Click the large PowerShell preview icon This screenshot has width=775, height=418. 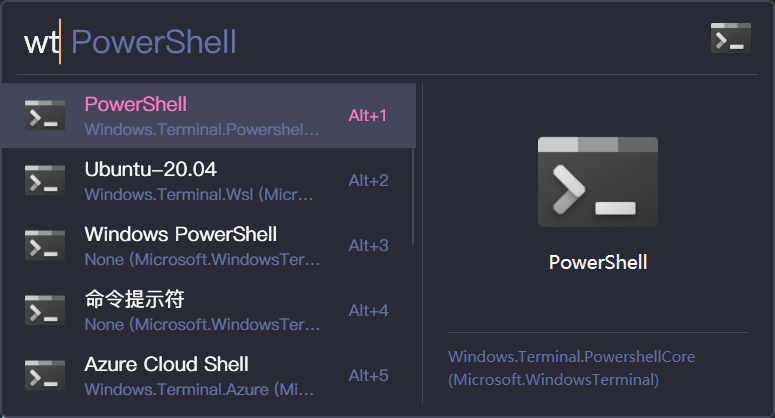(x=598, y=182)
